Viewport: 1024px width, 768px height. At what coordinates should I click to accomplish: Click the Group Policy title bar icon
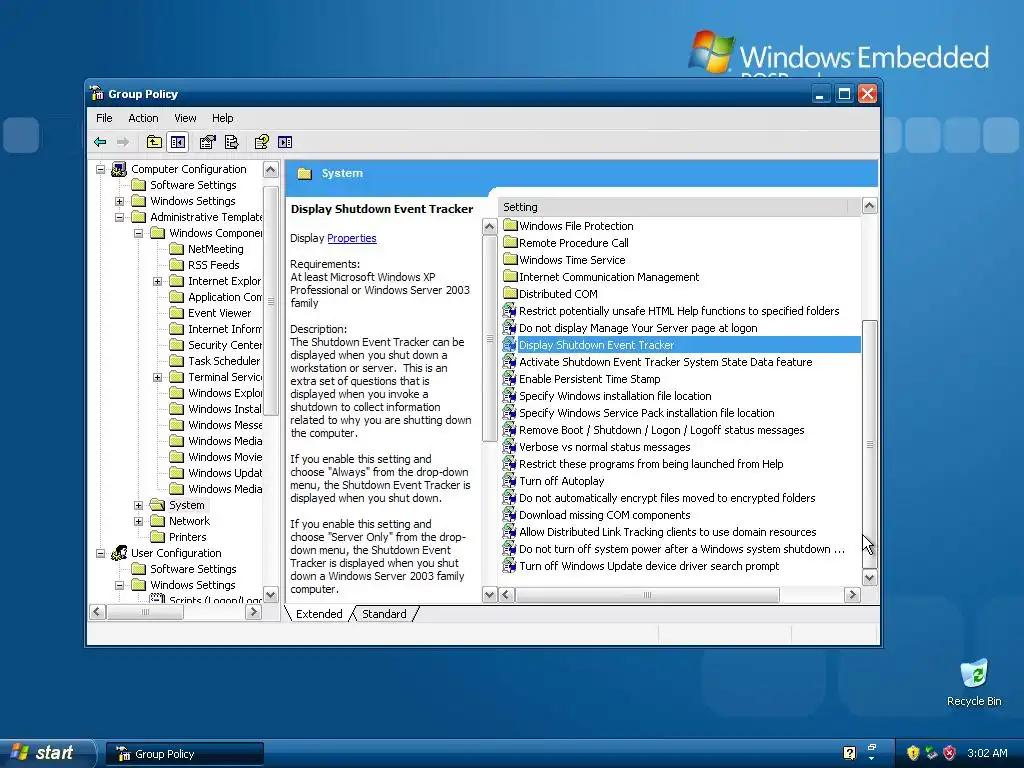pos(97,93)
